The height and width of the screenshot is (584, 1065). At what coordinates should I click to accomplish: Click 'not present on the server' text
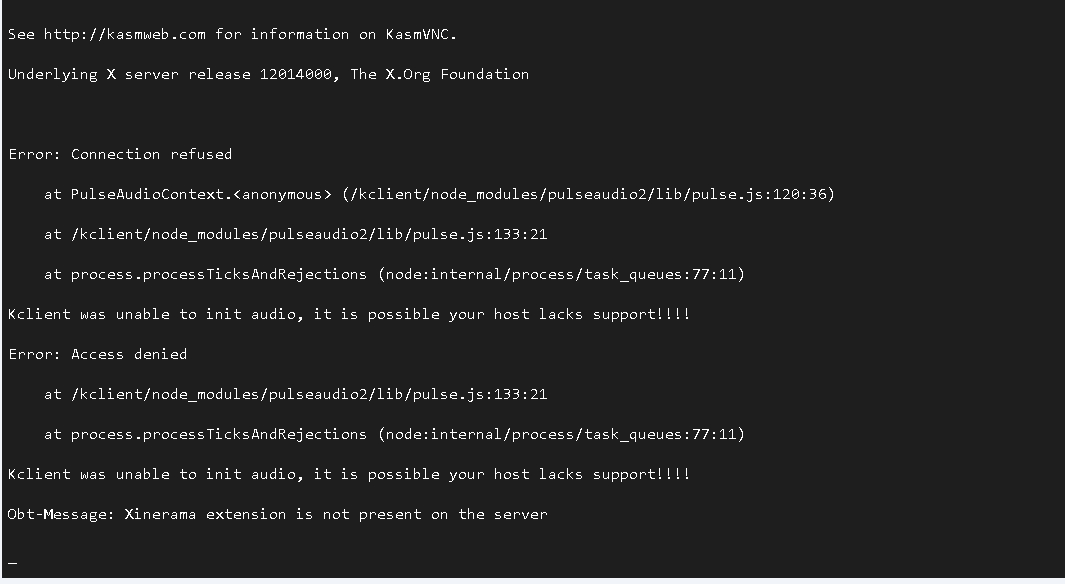tap(435, 515)
